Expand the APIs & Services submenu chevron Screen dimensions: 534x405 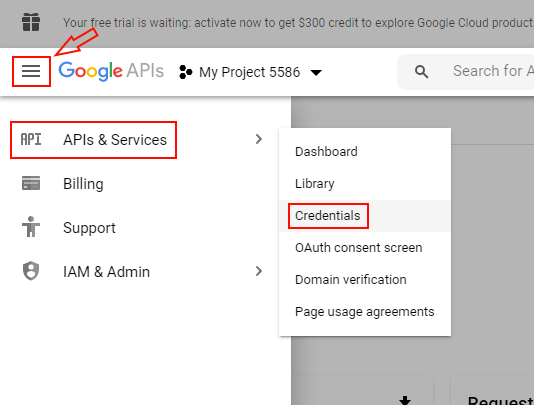(x=259, y=139)
